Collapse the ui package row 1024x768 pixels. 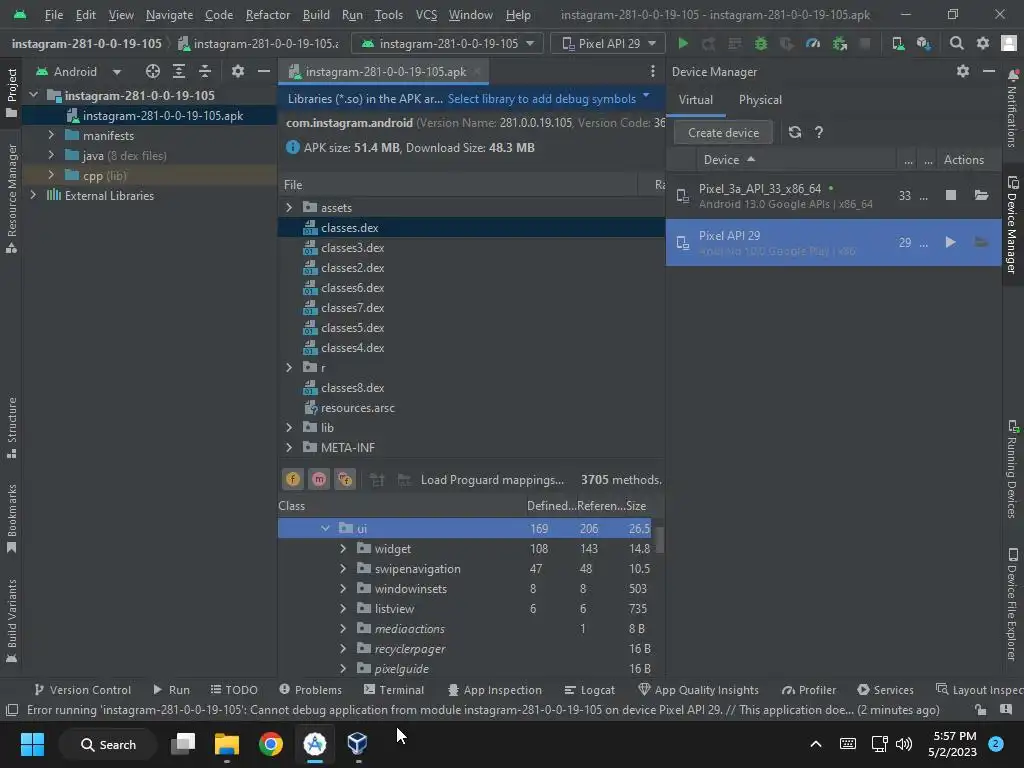coord(325,528)
